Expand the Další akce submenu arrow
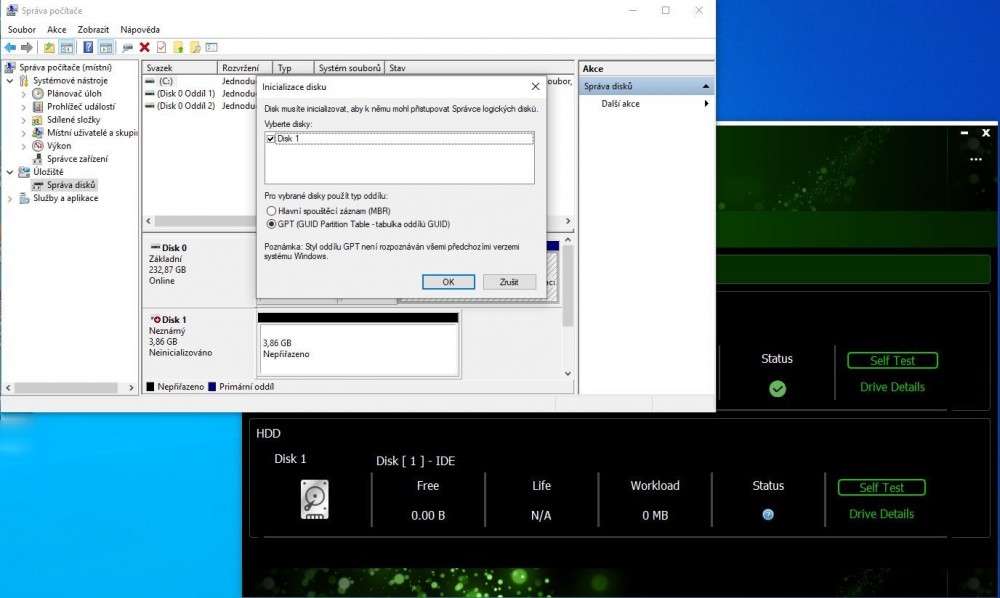Image resolution: width=1000 pixels, height=598 pixels. click(706, 104)
